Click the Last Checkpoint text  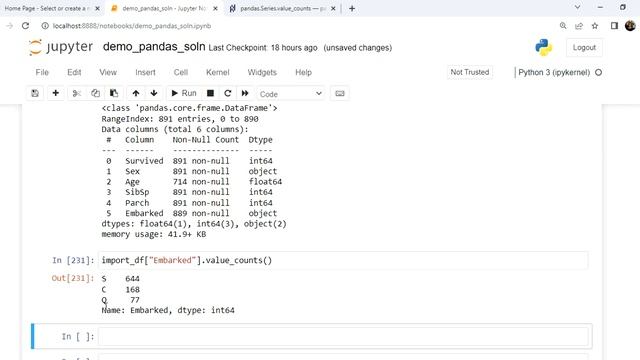coord(263,48)
